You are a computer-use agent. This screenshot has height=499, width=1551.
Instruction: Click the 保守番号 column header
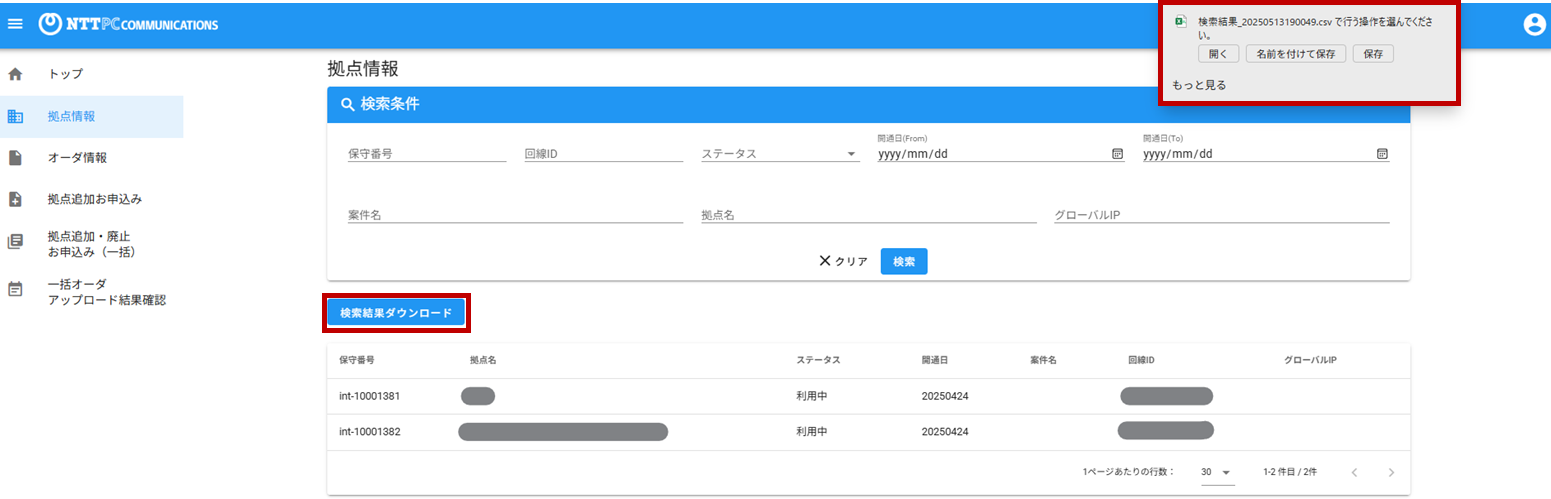(x=357, y=359)
